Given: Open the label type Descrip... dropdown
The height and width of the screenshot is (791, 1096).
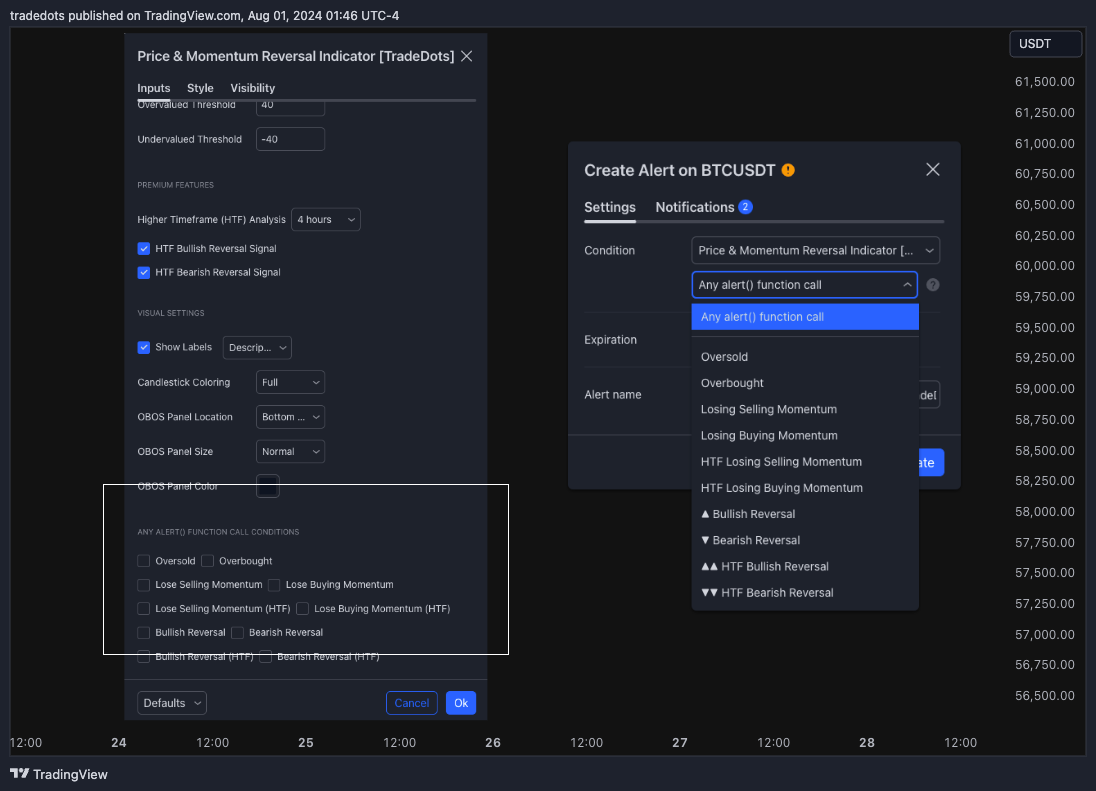Looking at the screenshot, I should (x=257, y=347).
